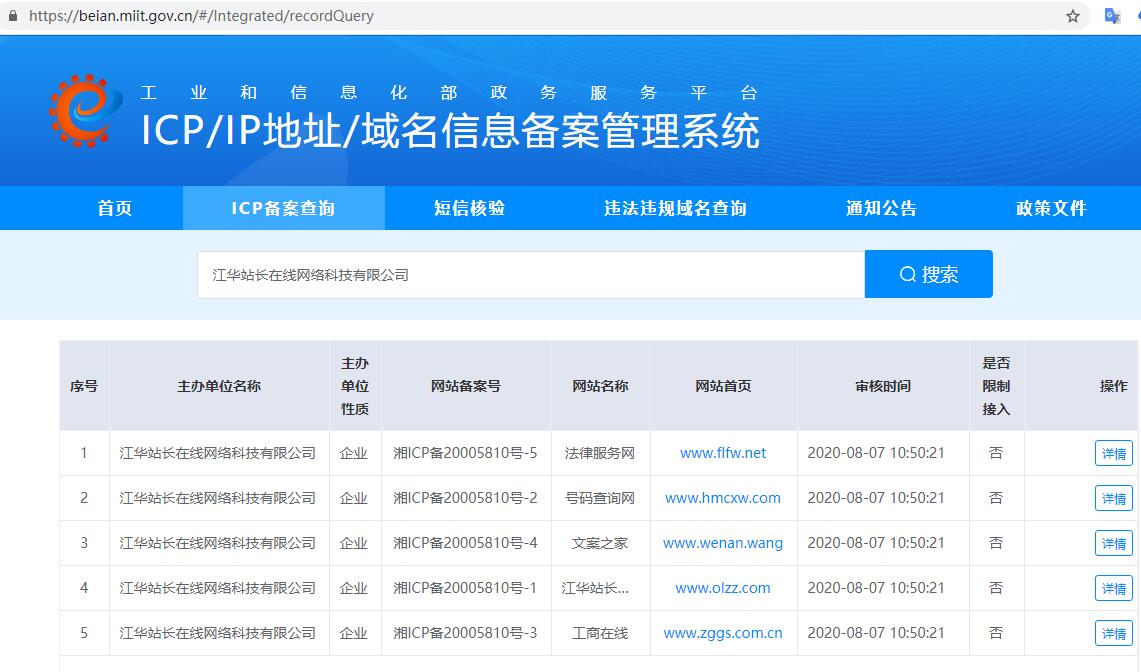This screenshot has height=672, width=1141.
Task: Open www.hmcxw.com link
Action: click(x=723, y=498)
